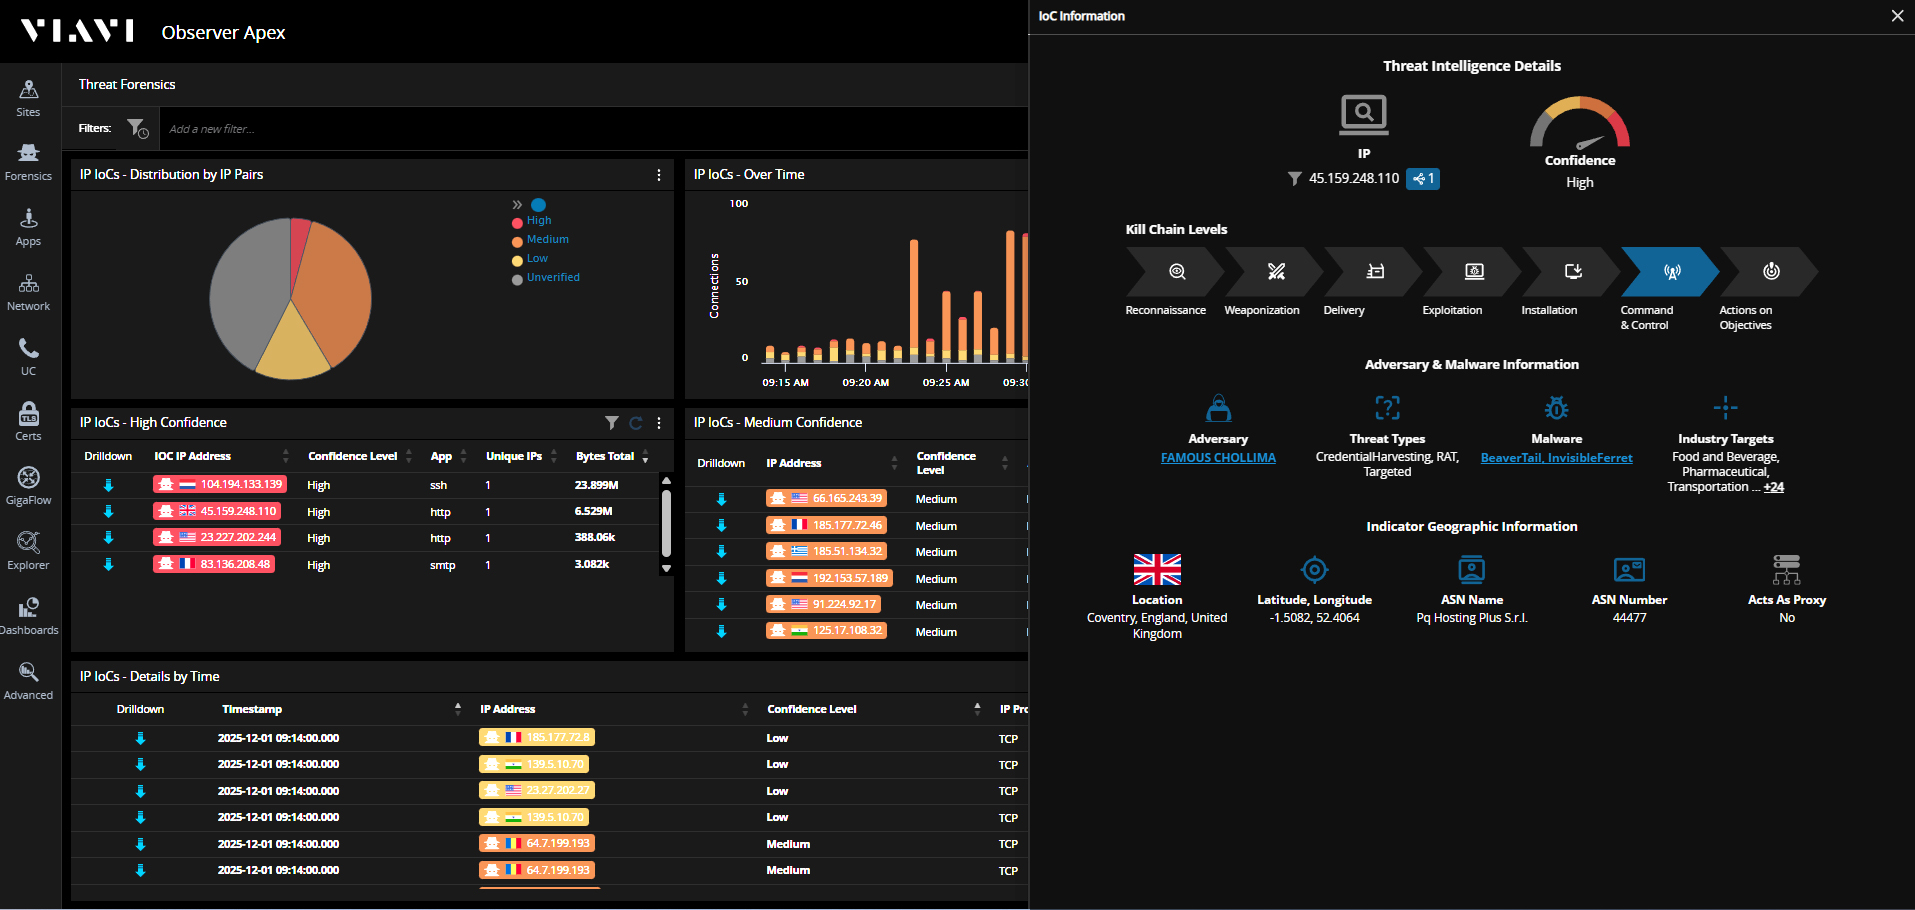Select the Actions on Objectives kill chain step
Screen dimensions: 1915x910
(x=1769, y=272)
